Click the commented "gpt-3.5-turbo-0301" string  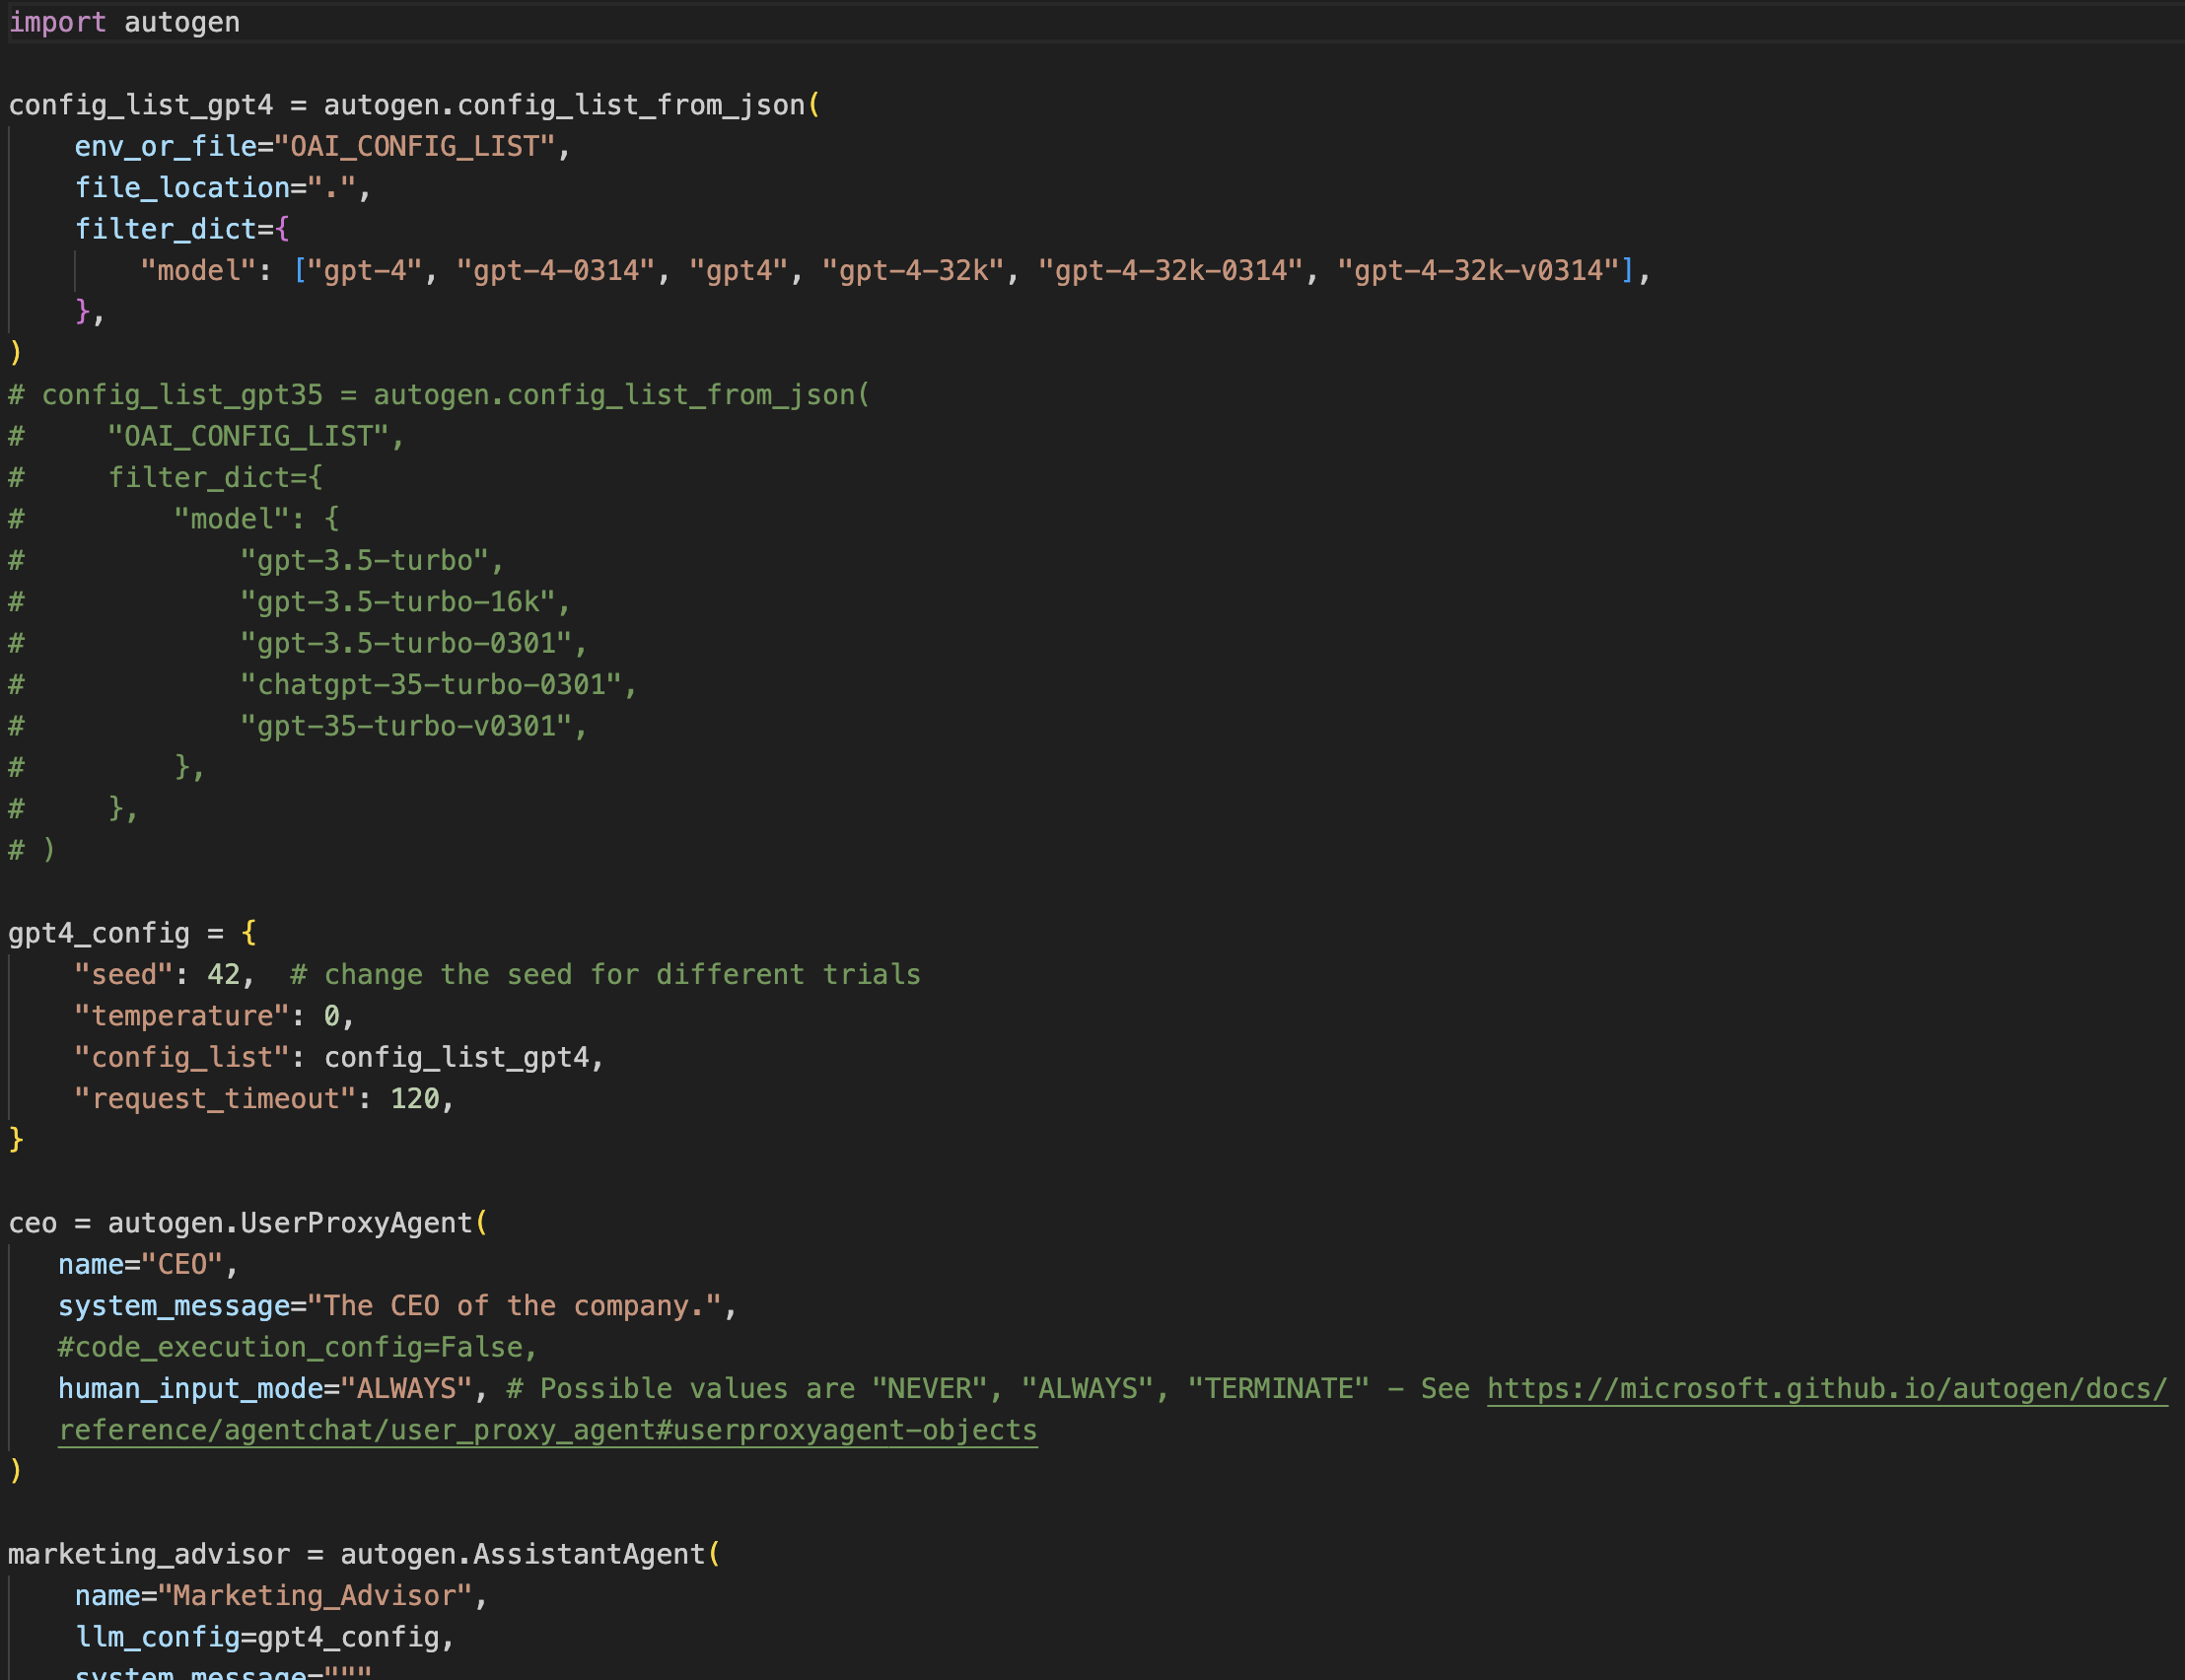point(406,643)
